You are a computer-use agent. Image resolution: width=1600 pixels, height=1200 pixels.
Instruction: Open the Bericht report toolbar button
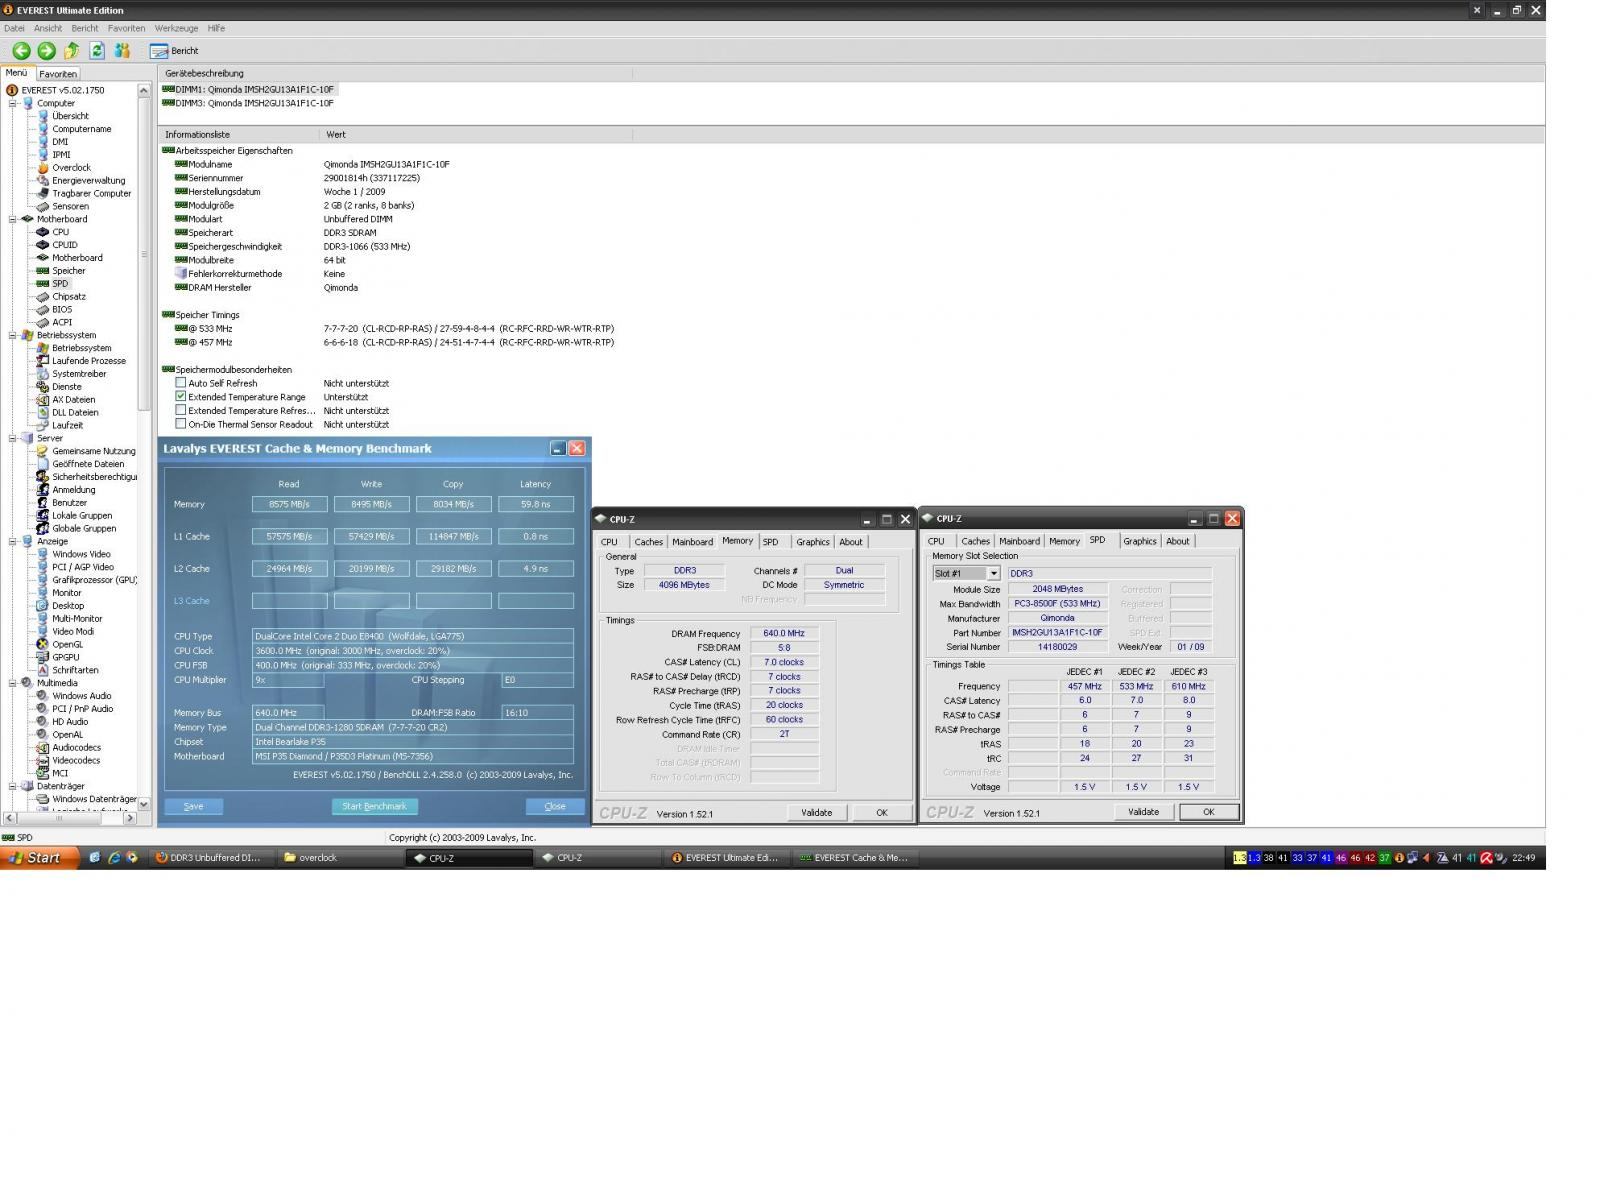pyautogui.click(x=174, y=51)
